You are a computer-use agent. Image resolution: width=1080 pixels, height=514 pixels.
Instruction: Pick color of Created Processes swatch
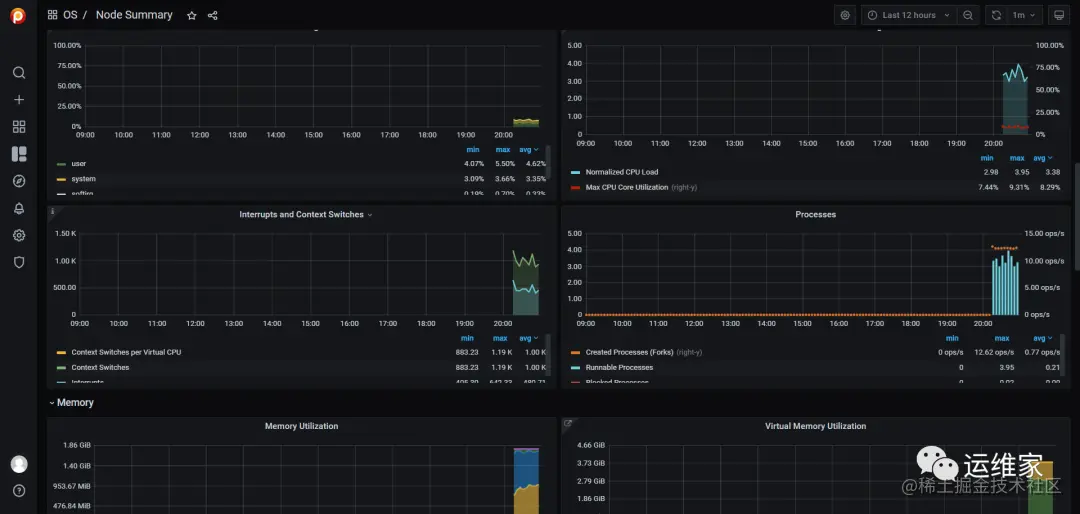(x=575, y=352)
